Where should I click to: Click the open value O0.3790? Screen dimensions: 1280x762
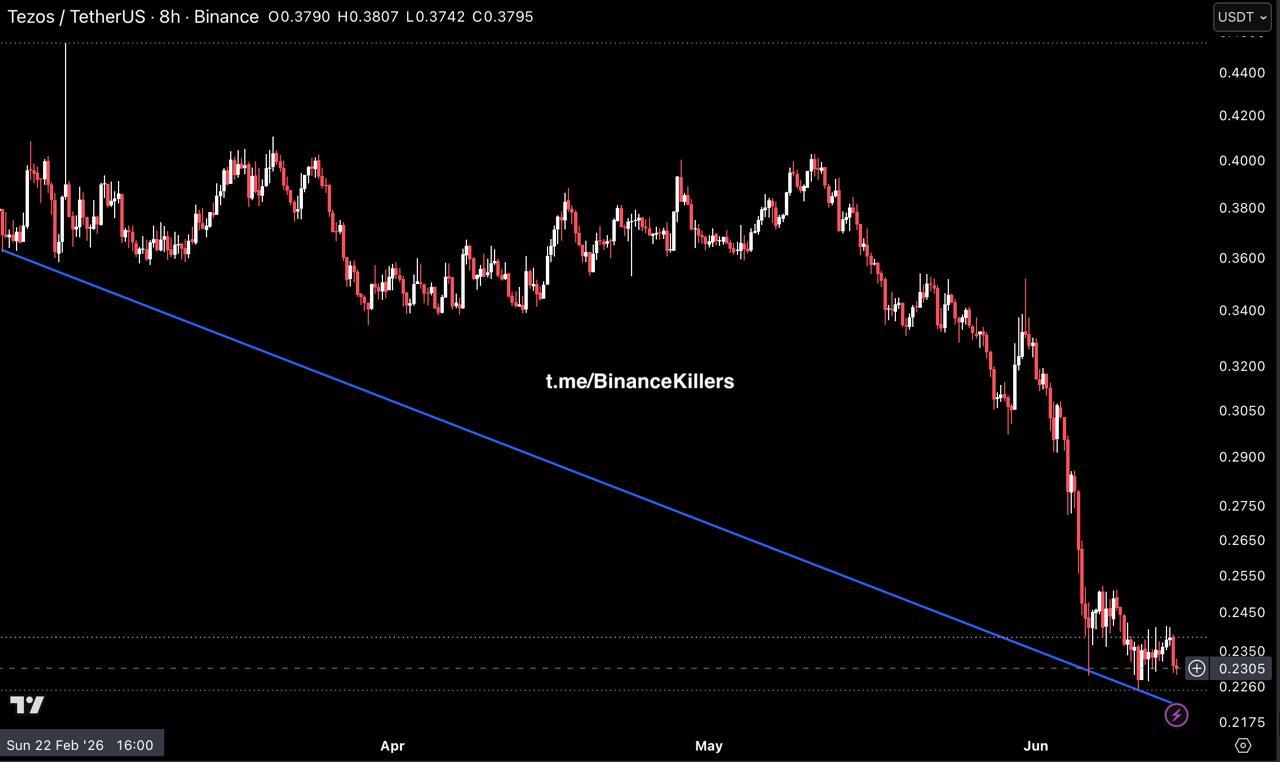(x=300, y=17)
